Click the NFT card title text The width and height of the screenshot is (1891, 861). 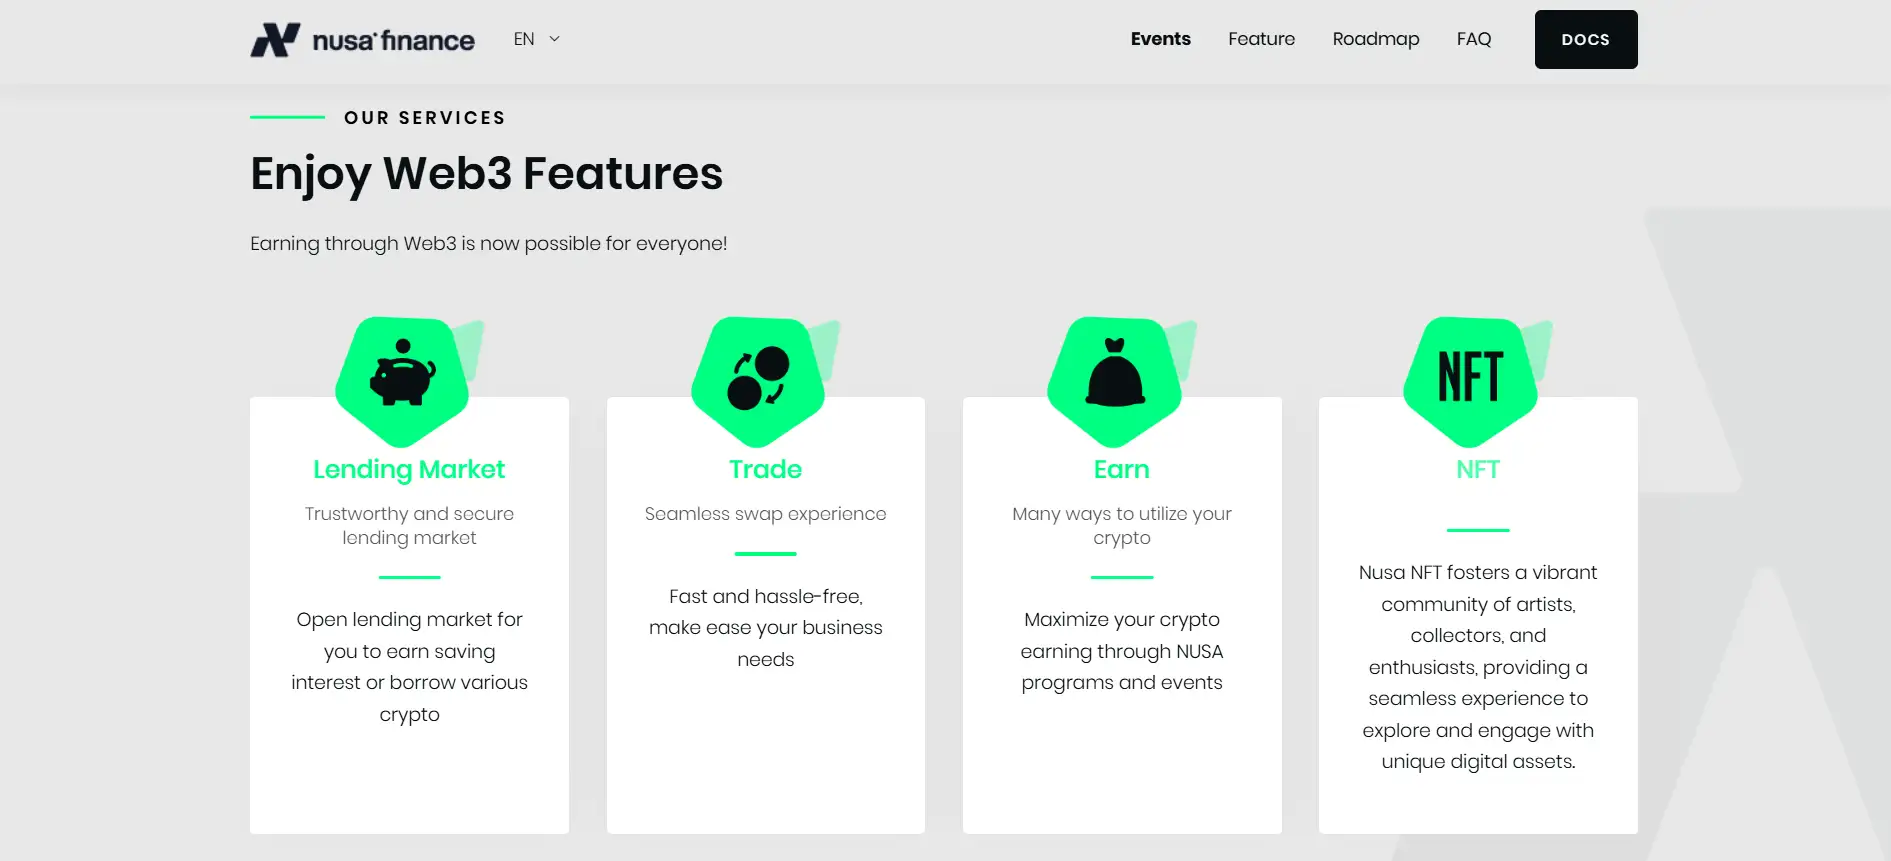1477,469
